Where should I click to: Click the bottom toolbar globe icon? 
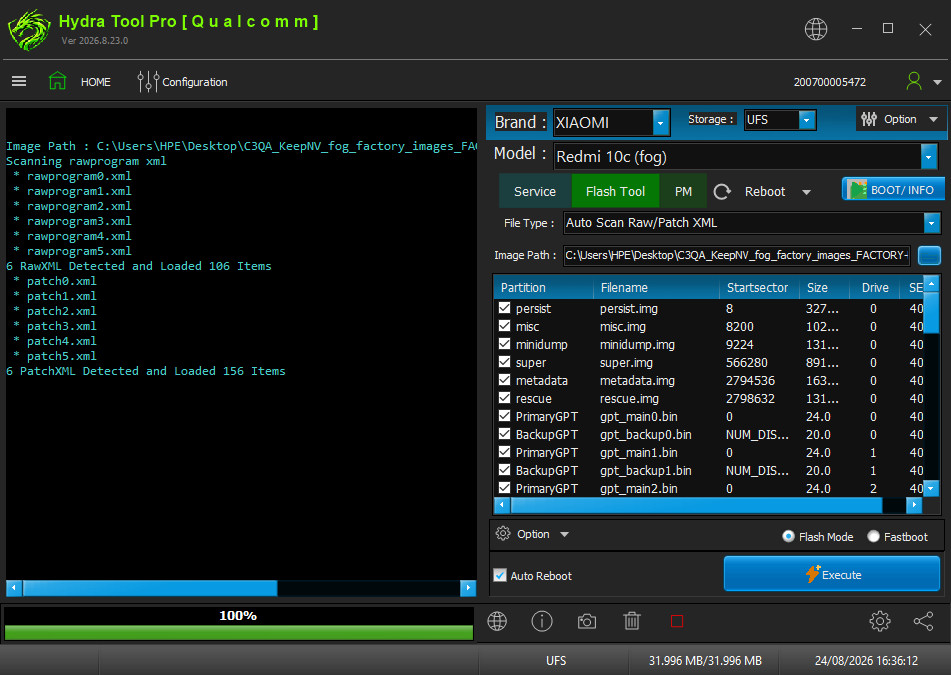click(x=497, y=621)
